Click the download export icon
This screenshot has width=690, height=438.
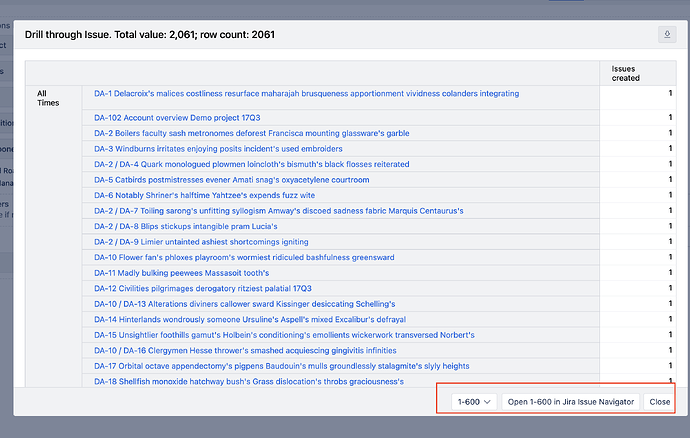667,35
